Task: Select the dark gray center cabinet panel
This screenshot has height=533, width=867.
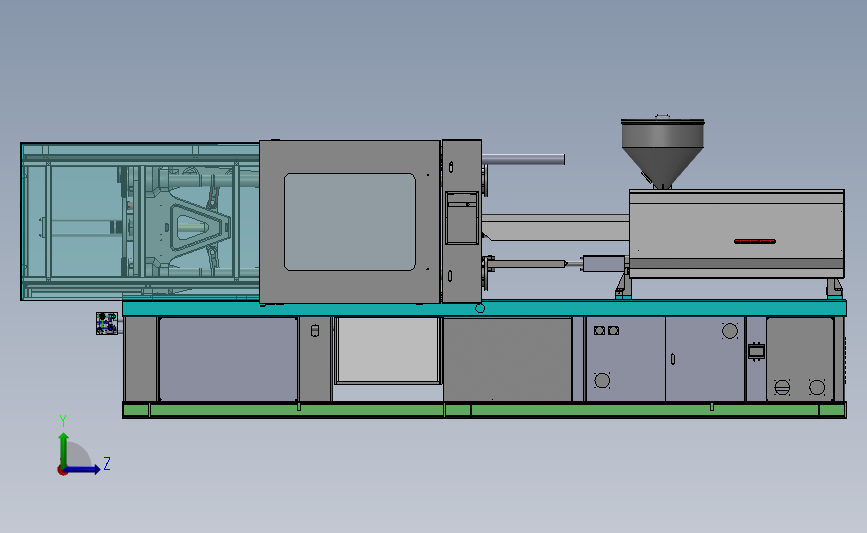Action: 508,359
